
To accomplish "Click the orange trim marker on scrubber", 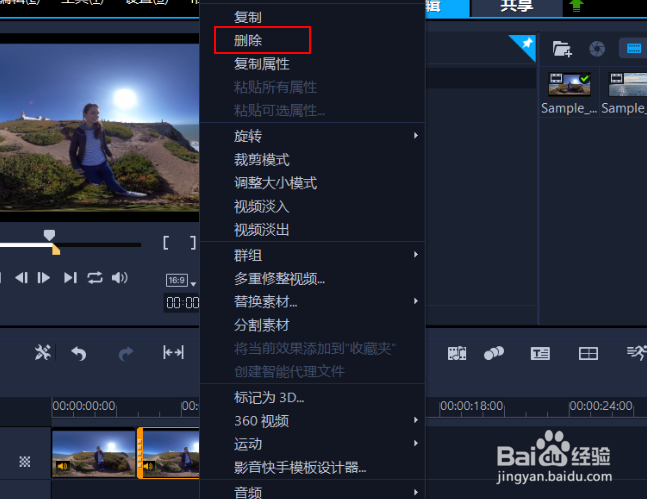I will click(56, 249).
